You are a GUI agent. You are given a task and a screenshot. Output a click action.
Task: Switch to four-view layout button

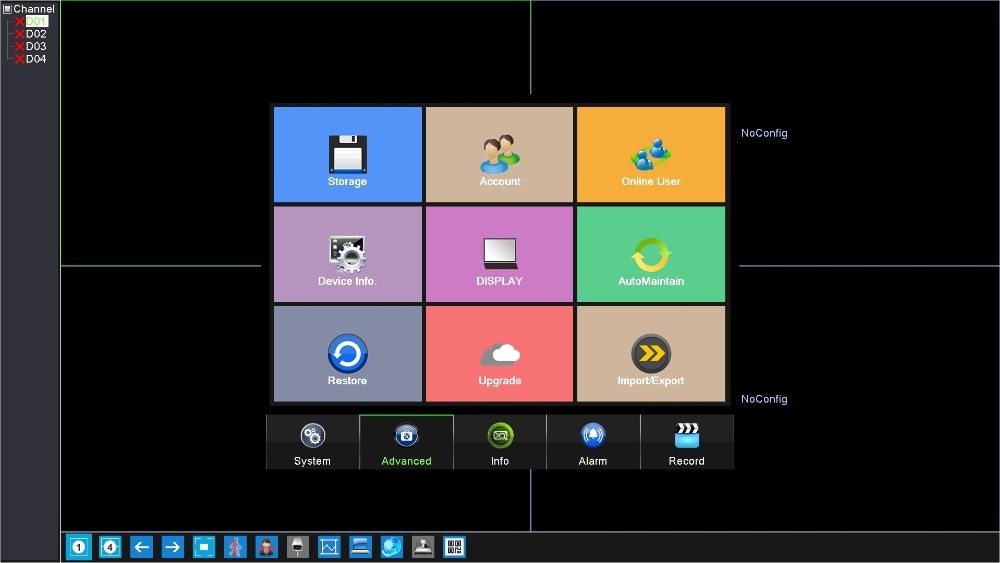click(110, 547)
